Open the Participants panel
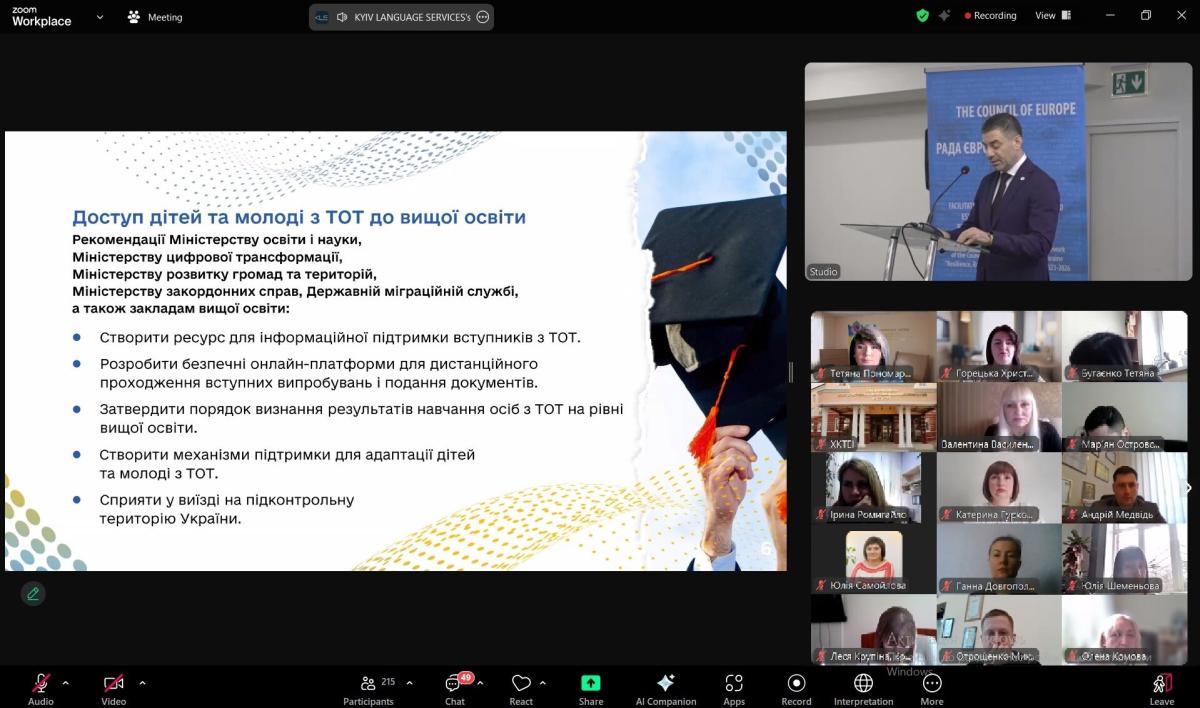 click(368, 687)
